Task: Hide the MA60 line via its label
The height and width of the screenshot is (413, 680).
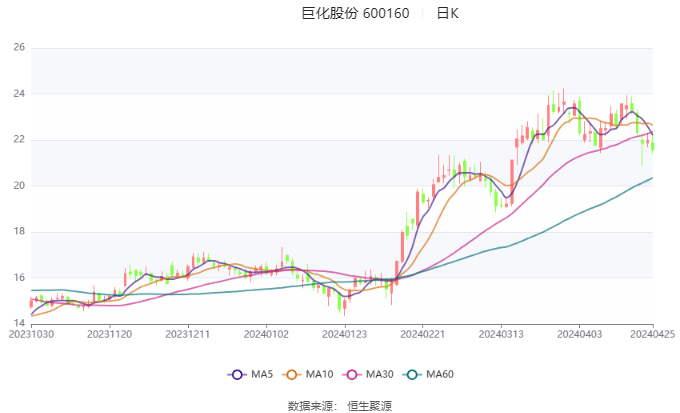Action: click(440, 374)
